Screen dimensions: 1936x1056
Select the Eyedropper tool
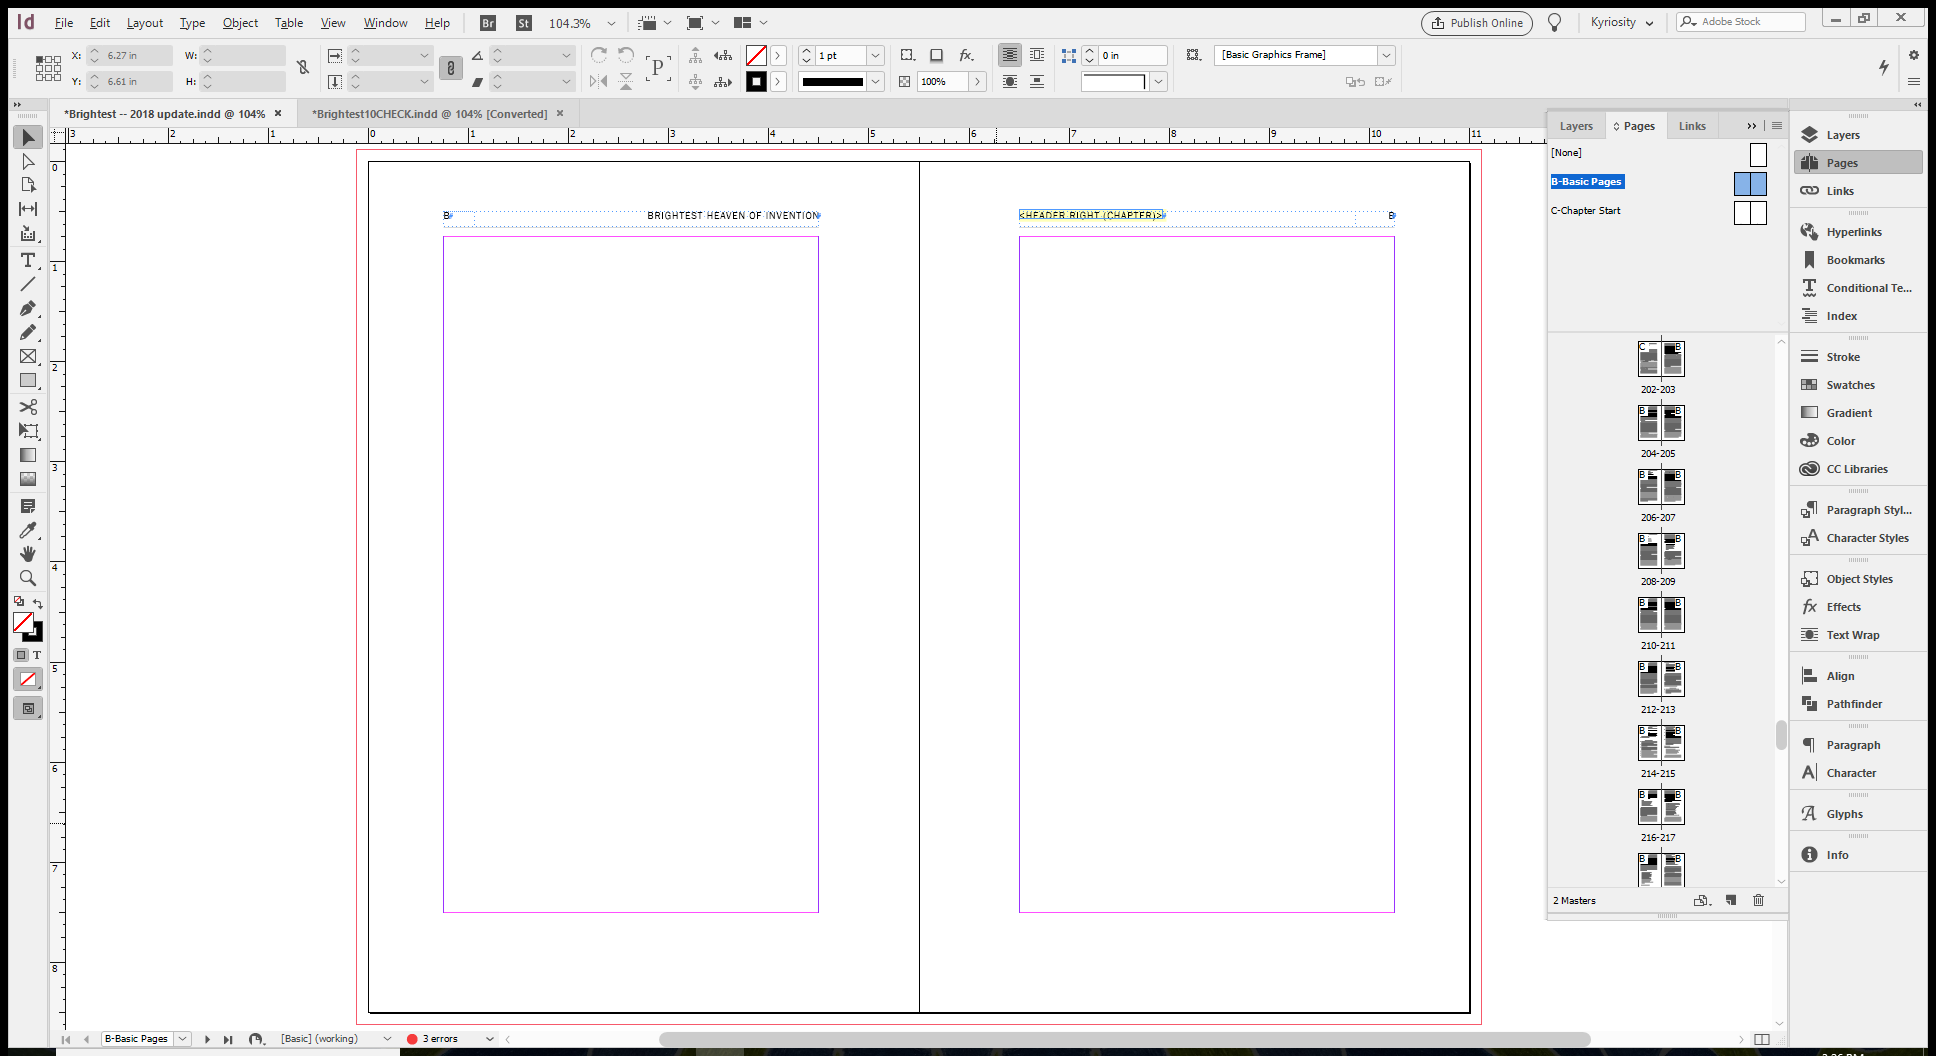click(x=28, y=530)
